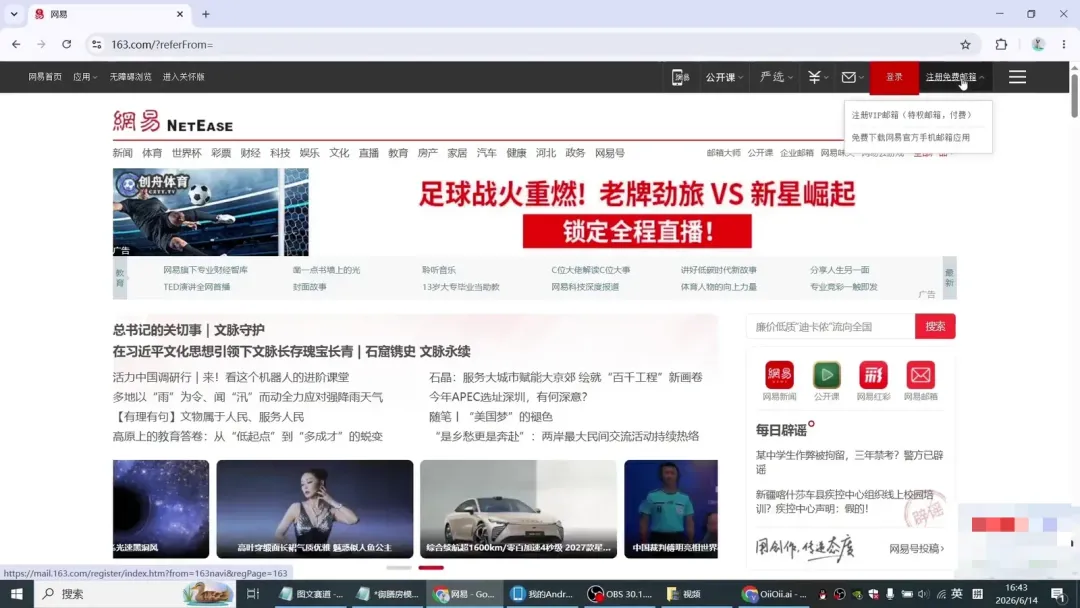The width and height of the screenshot is (1080, 608).
Task: Click the 创舟体育 football ad image
Action: (211, 212)
